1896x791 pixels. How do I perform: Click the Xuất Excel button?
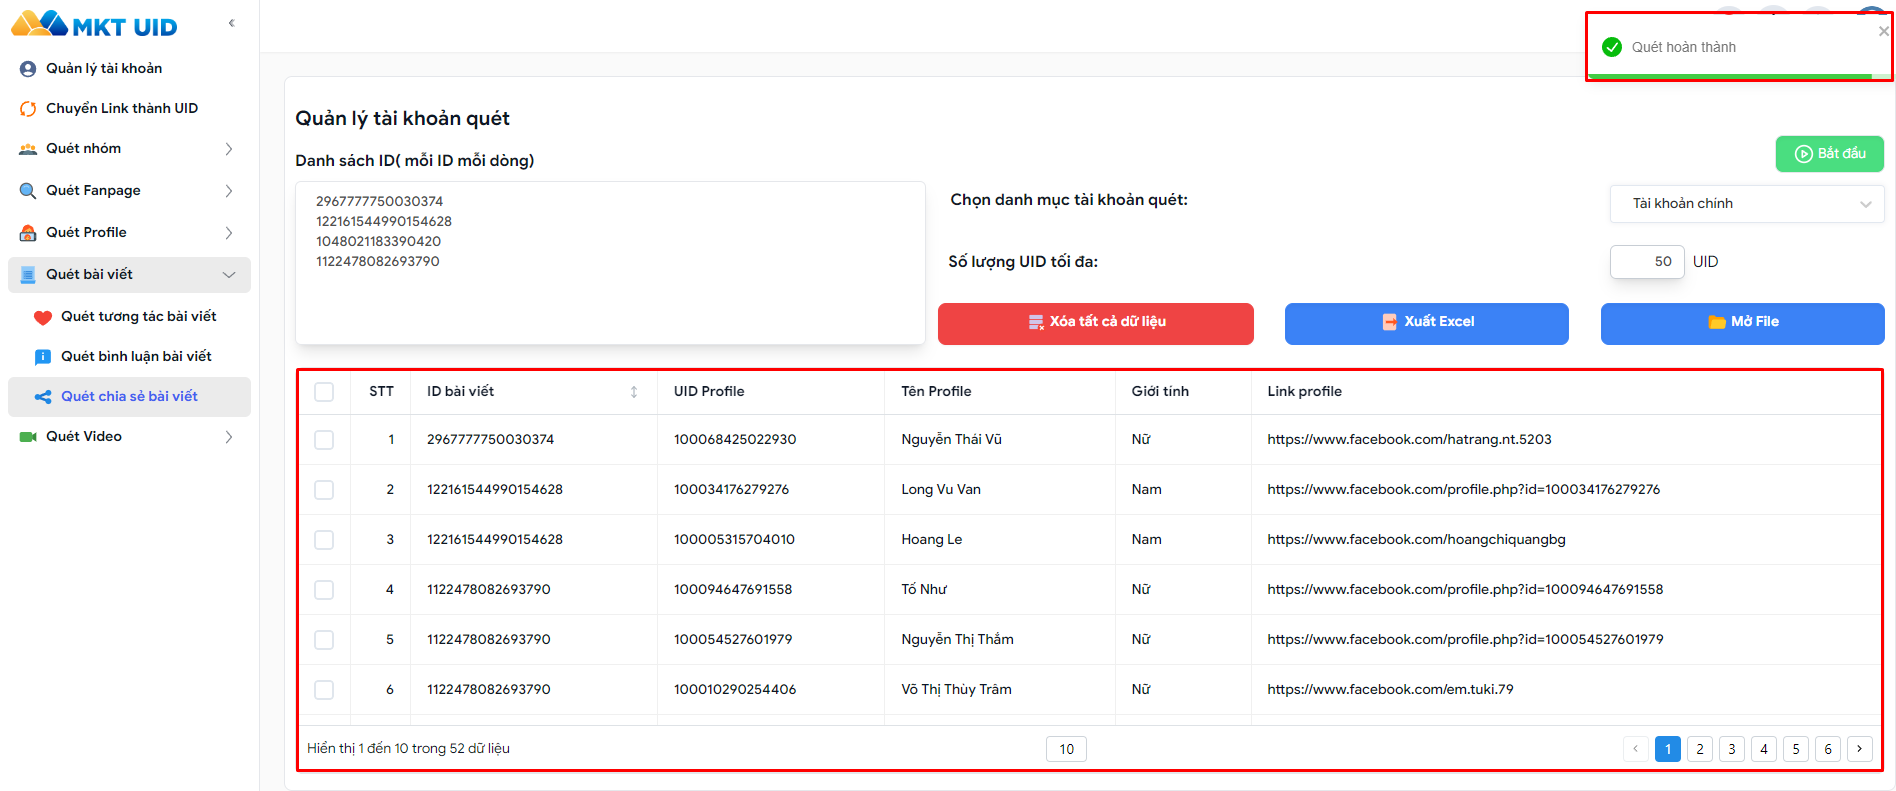(x=1427, y=324)
